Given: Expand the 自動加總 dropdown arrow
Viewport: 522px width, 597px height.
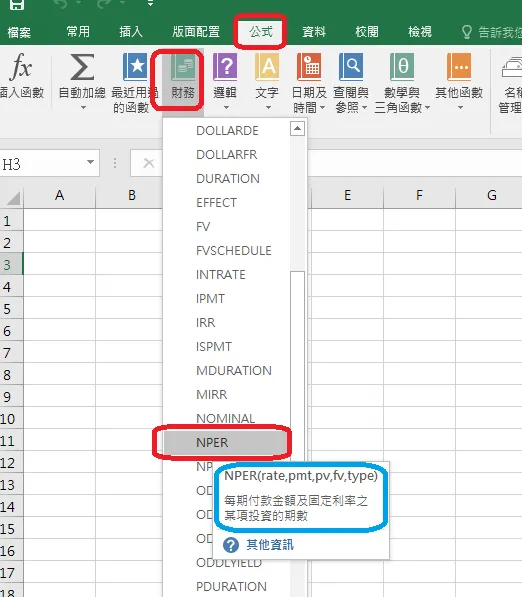Looking at the screenshot, I should pos(83,108).
